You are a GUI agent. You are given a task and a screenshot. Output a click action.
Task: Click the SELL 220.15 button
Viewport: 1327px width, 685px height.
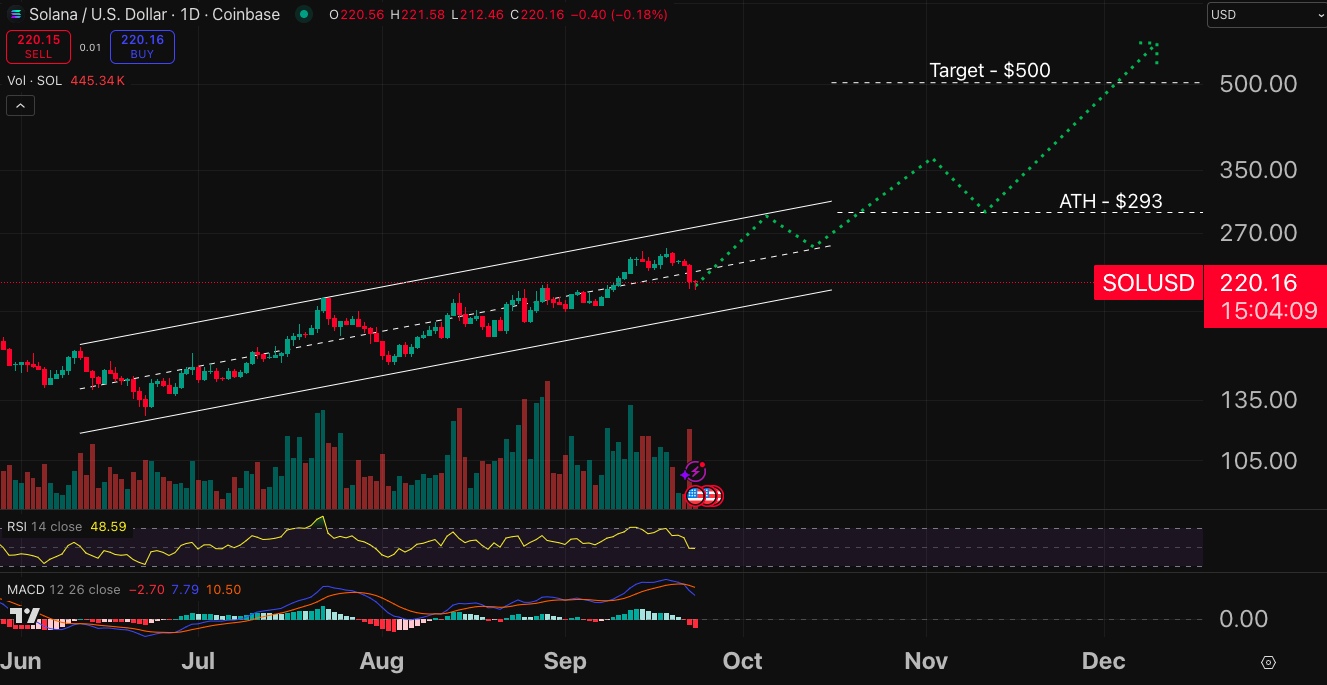(x=38, y=46)
